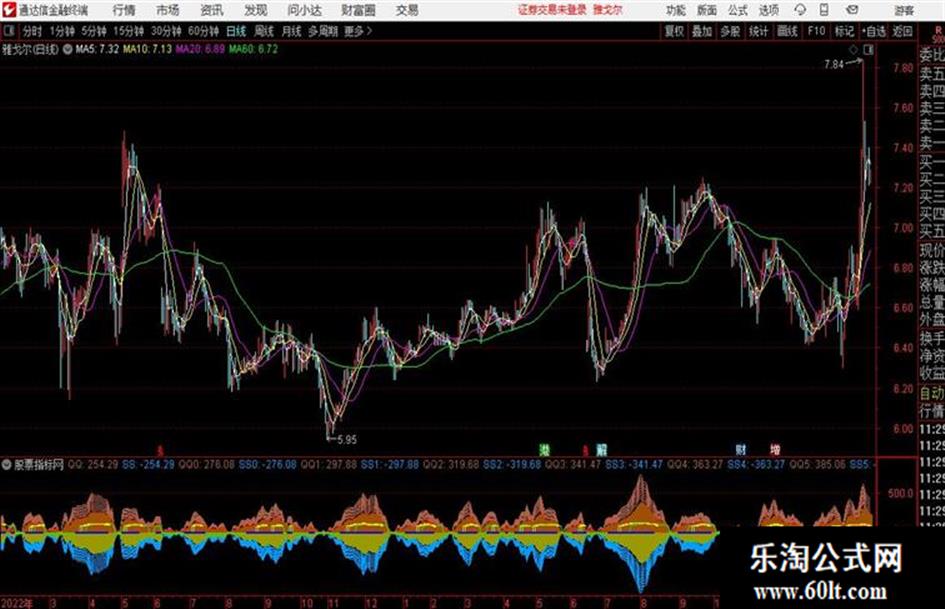Toggle the panel icon left of 分时

(x=8, y=31)
